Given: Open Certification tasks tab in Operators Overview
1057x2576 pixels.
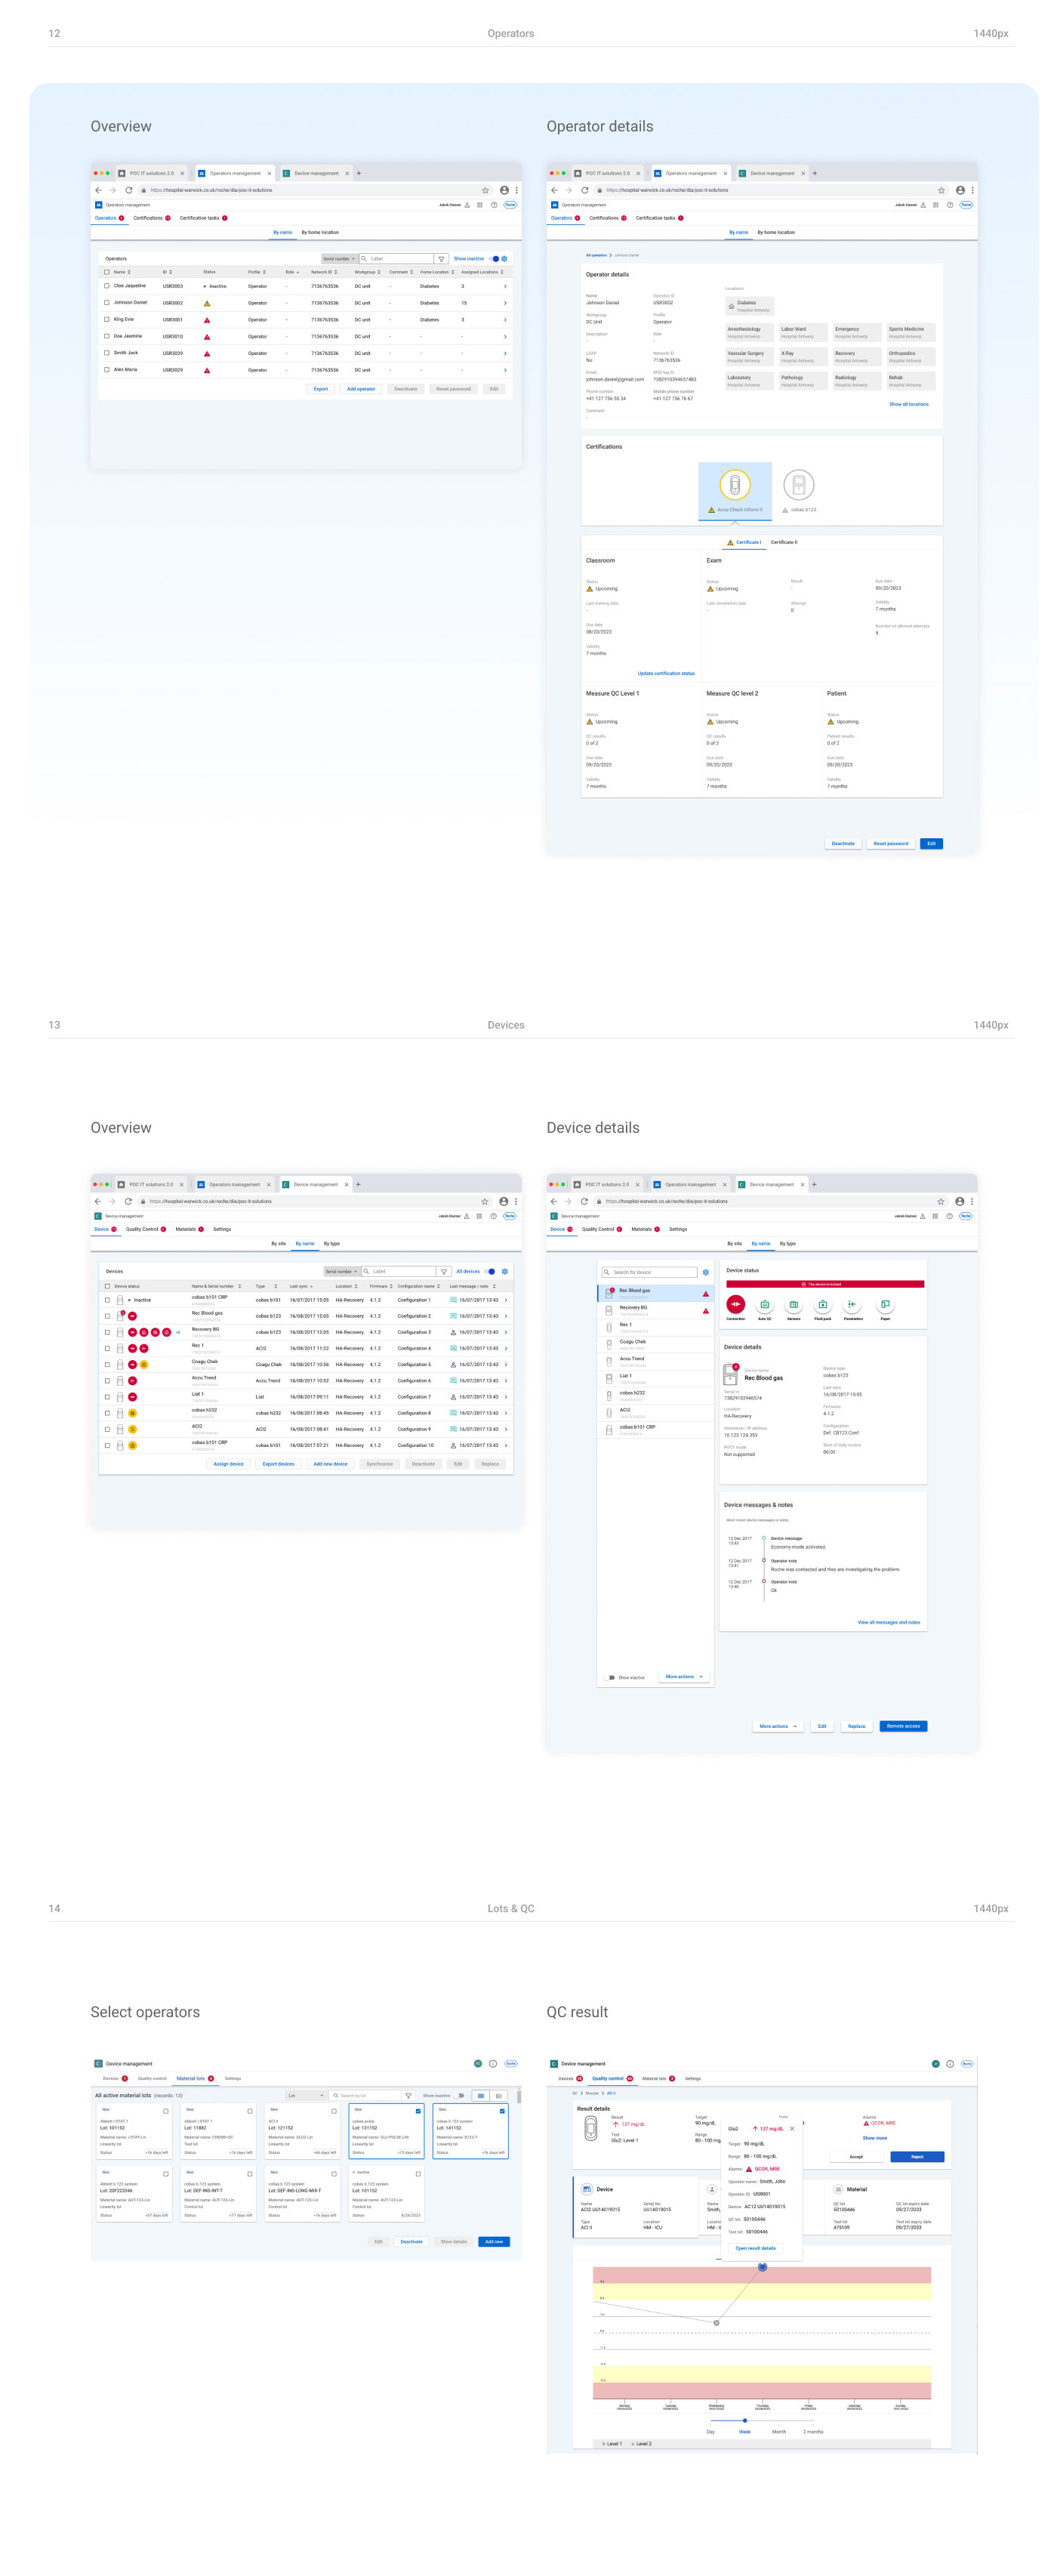Looking at the screenshot, I should (x=203, y=218).
